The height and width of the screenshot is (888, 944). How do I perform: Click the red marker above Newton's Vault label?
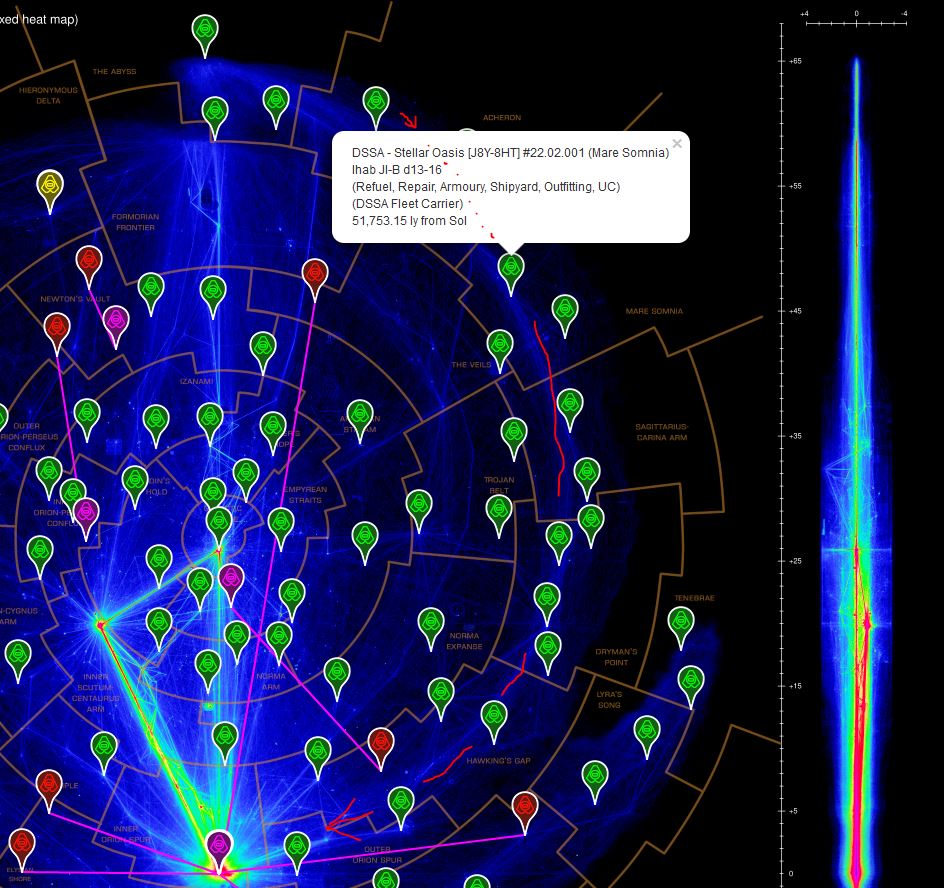tap(89, 263)
